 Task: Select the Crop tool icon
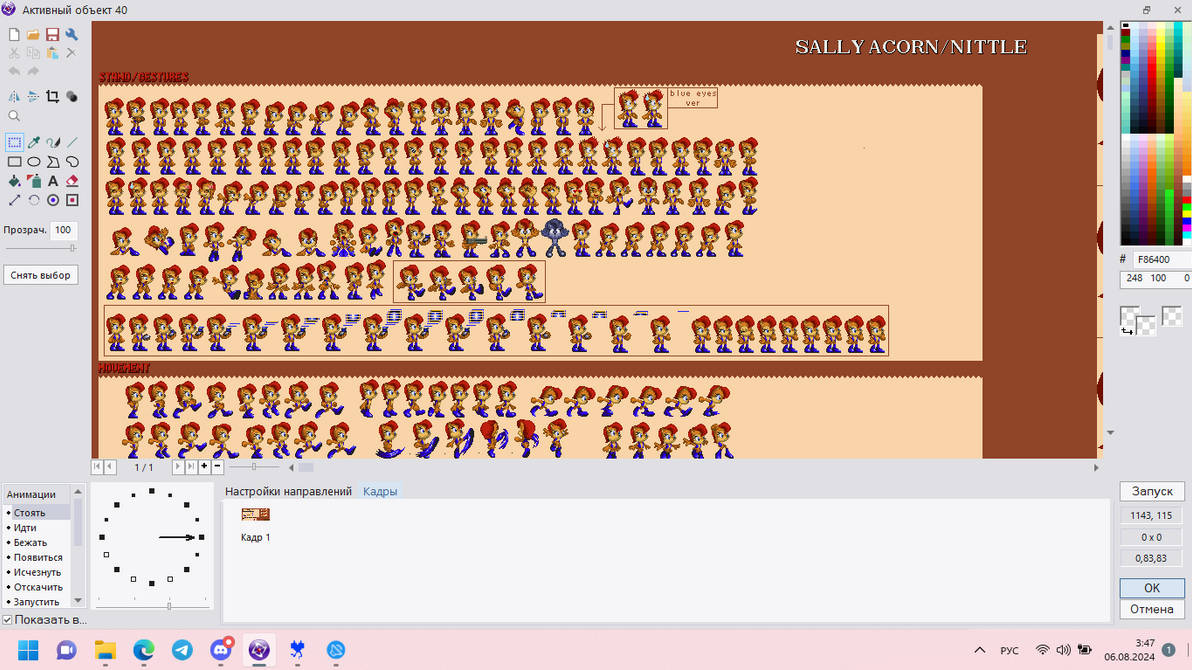tap(52, 97)
